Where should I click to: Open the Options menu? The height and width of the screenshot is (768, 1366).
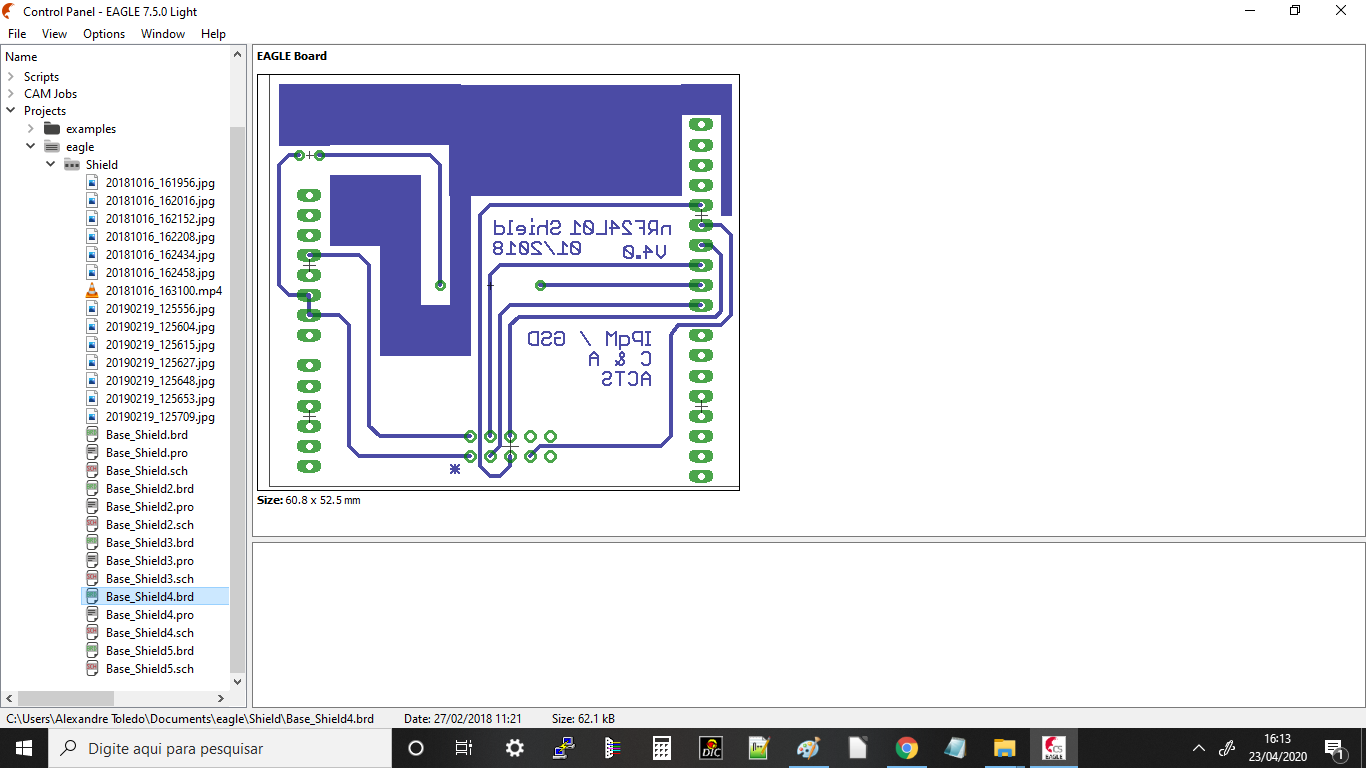(104, 34)
